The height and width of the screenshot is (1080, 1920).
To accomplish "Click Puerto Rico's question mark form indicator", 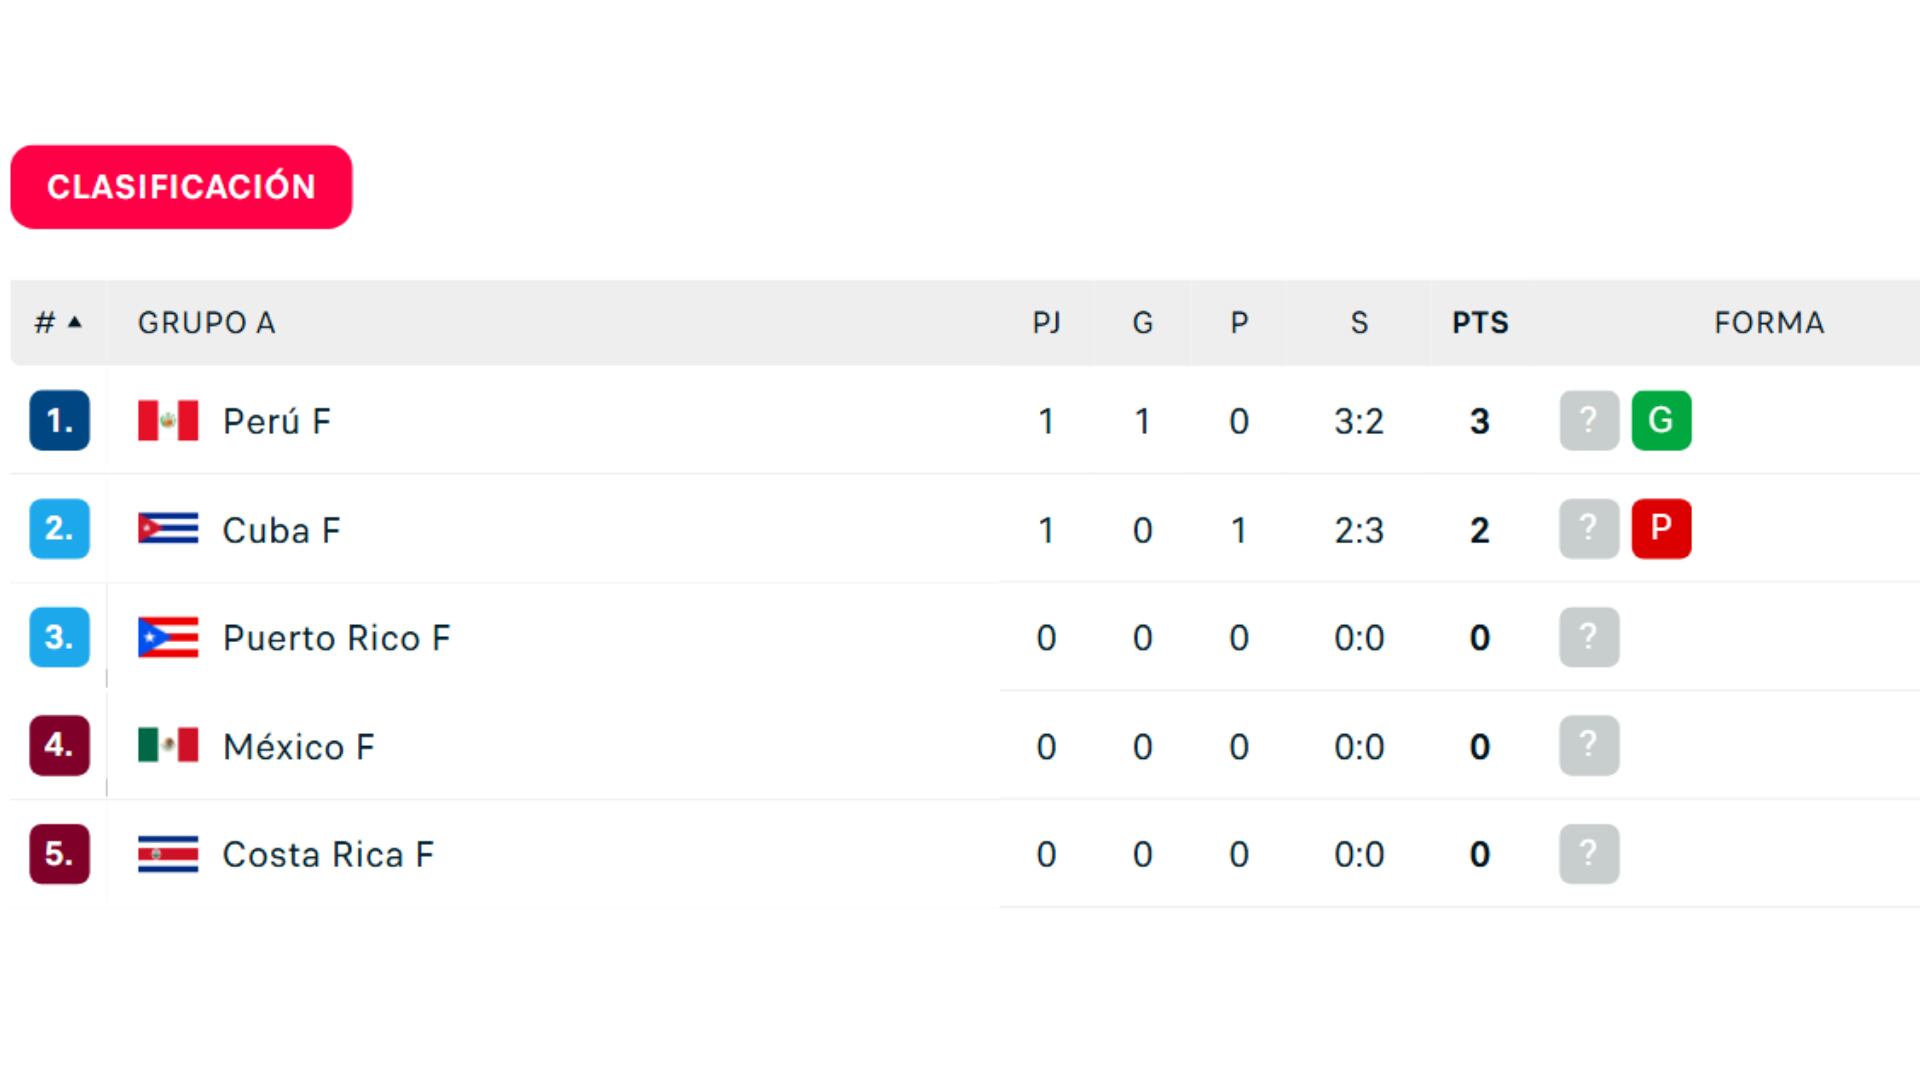I will point(1589,637).
